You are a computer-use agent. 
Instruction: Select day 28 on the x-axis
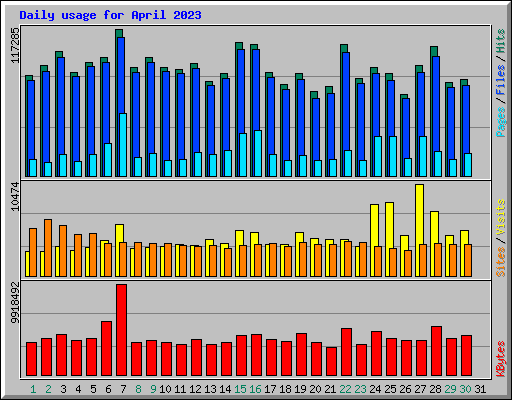click(435, 389)
